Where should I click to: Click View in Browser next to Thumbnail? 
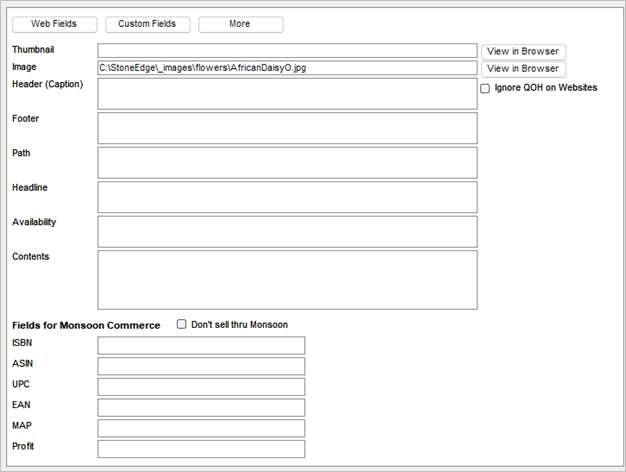click(523, 52)
